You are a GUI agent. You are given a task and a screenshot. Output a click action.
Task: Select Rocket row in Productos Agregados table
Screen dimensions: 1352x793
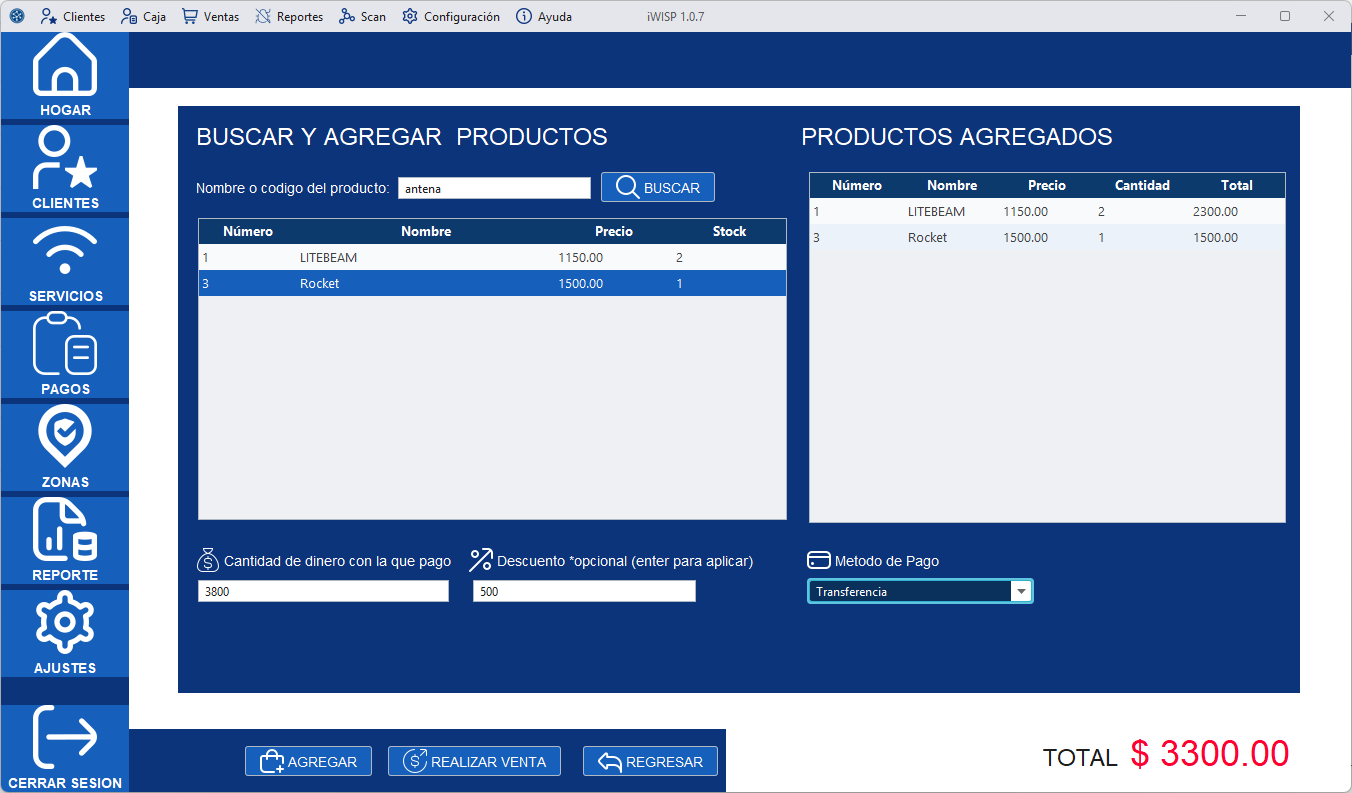[1046, 238]
